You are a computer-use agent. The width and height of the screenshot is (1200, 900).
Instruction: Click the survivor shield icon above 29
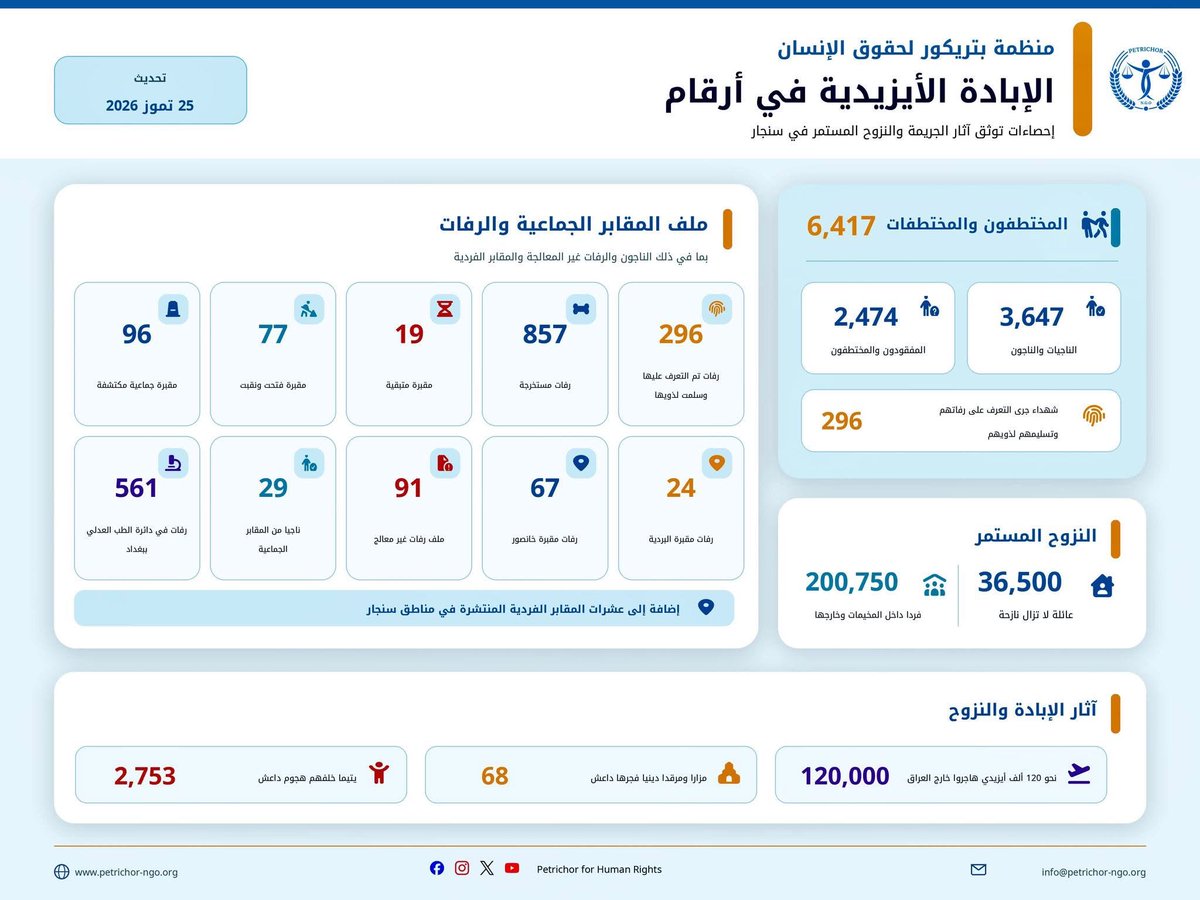click(309, 463)
